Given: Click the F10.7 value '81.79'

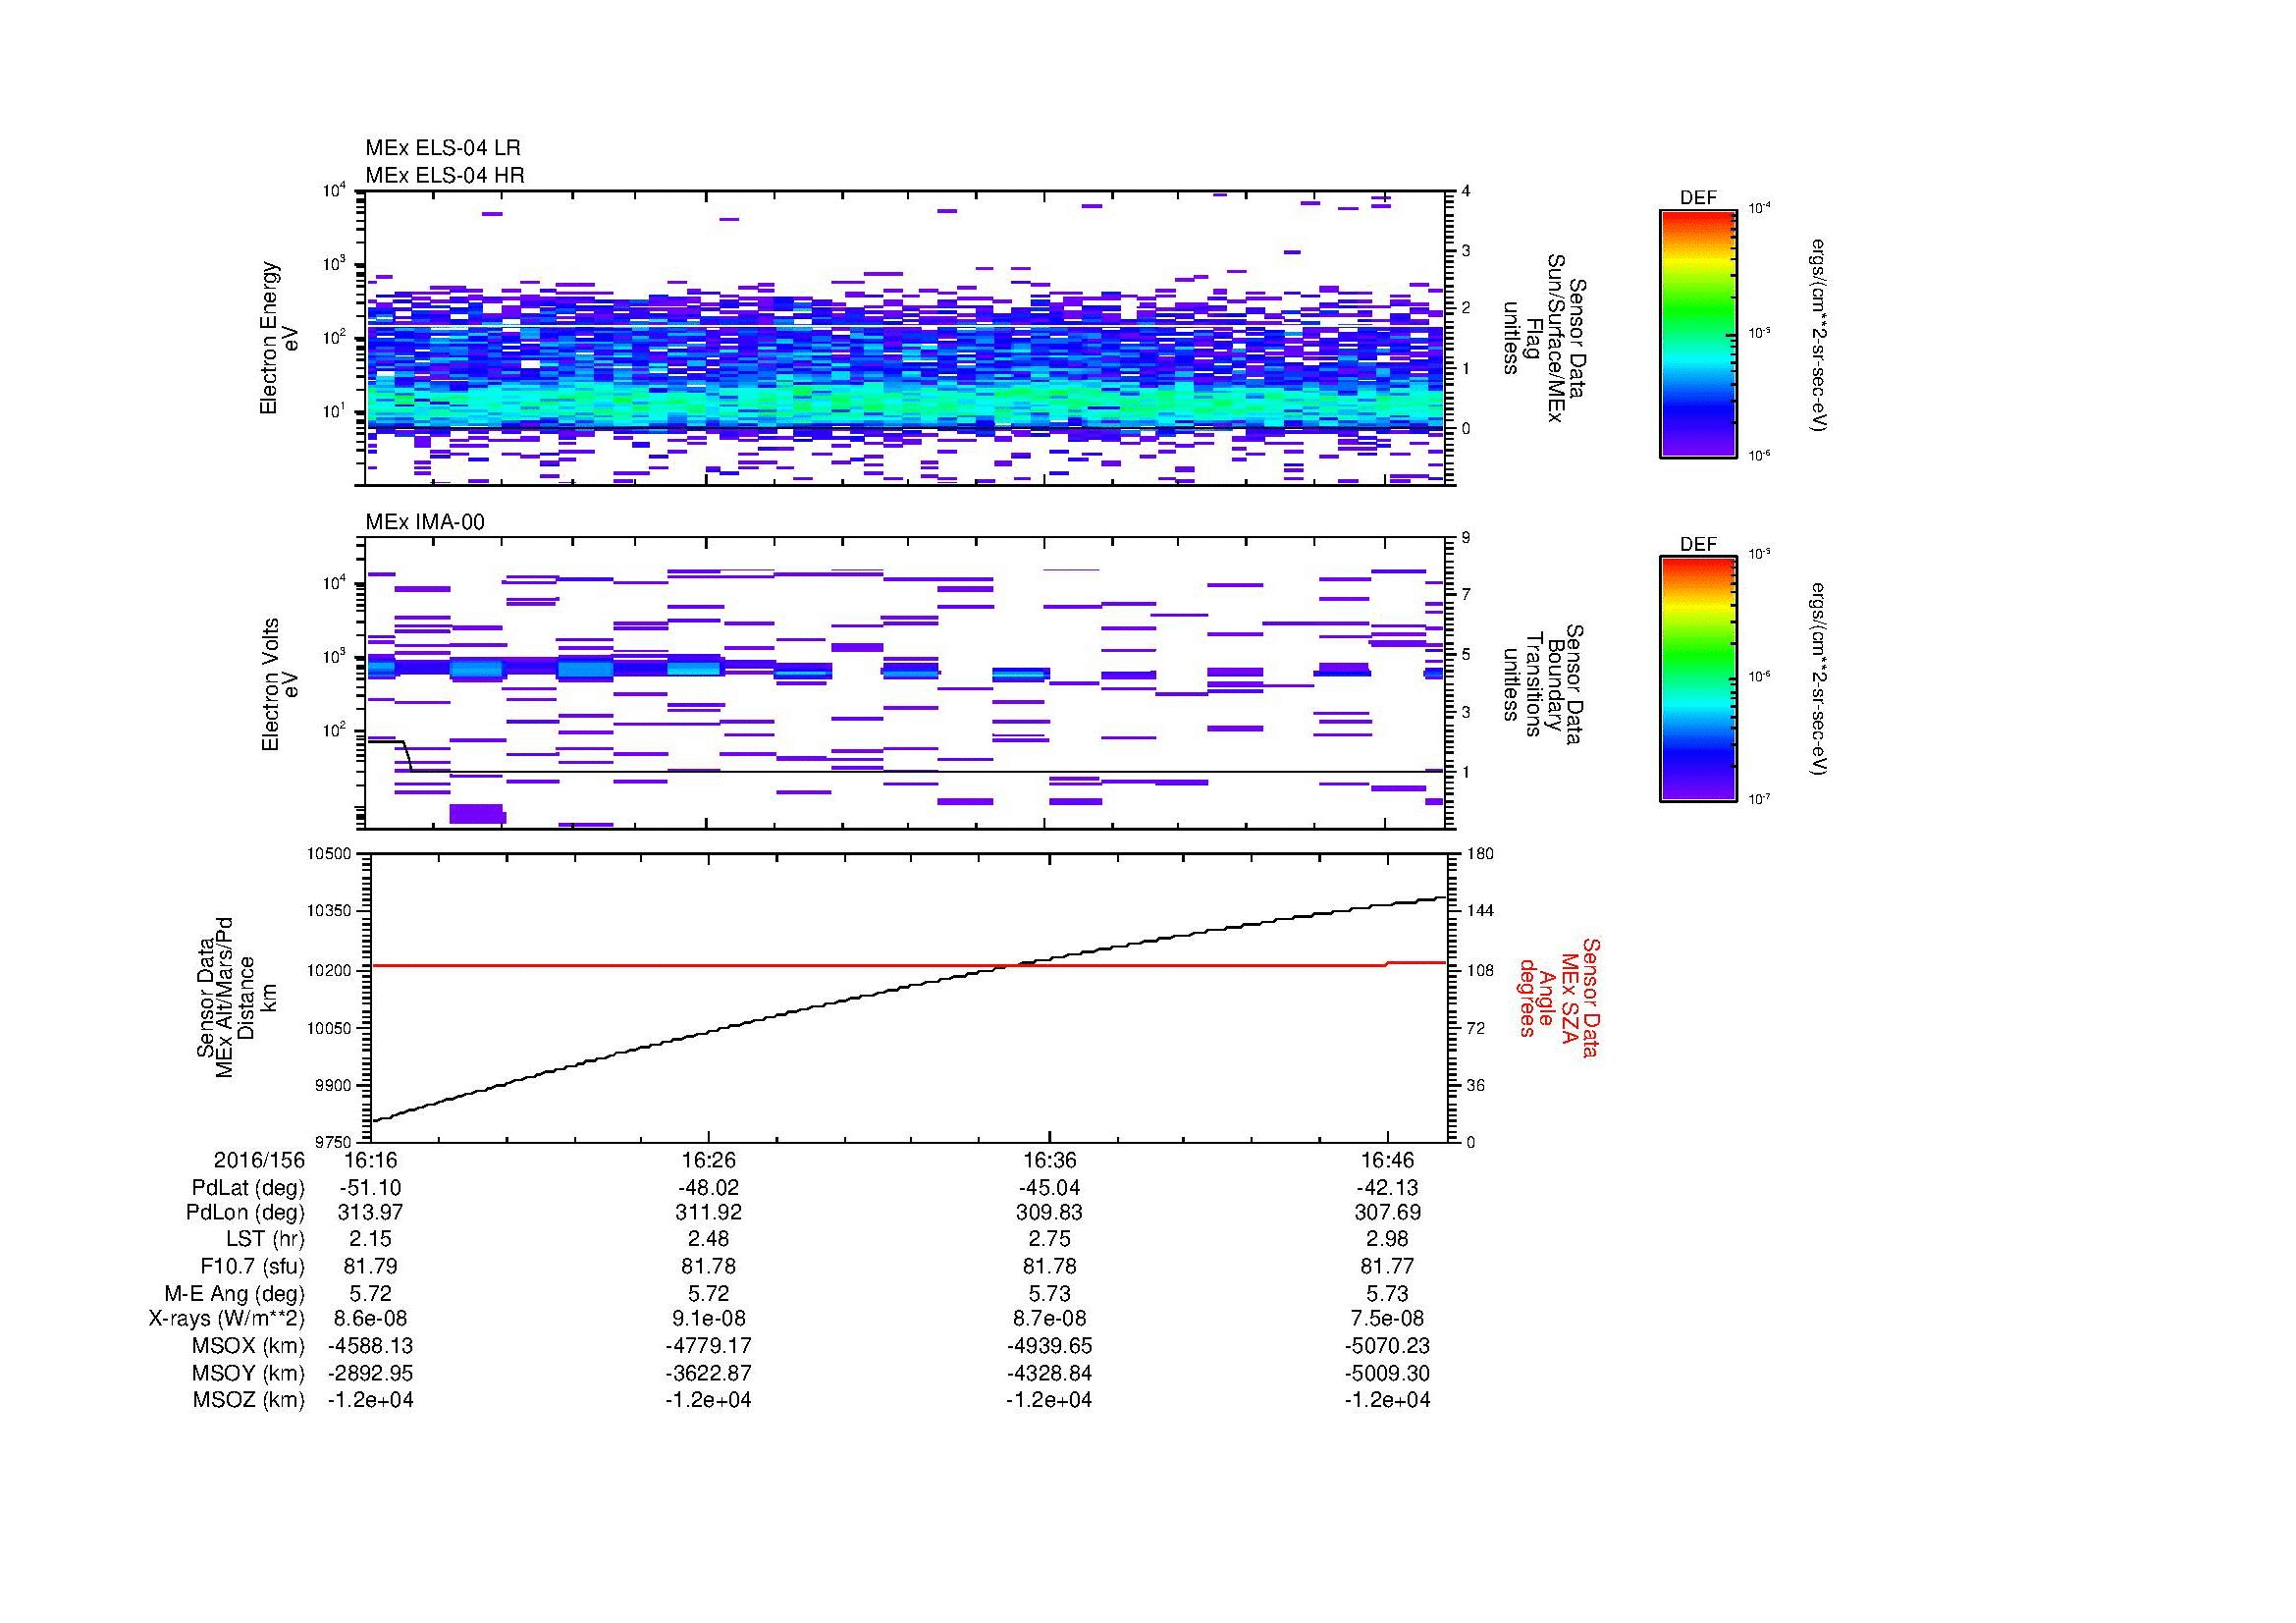Looking at the screenshot, I should [370, 1267].
